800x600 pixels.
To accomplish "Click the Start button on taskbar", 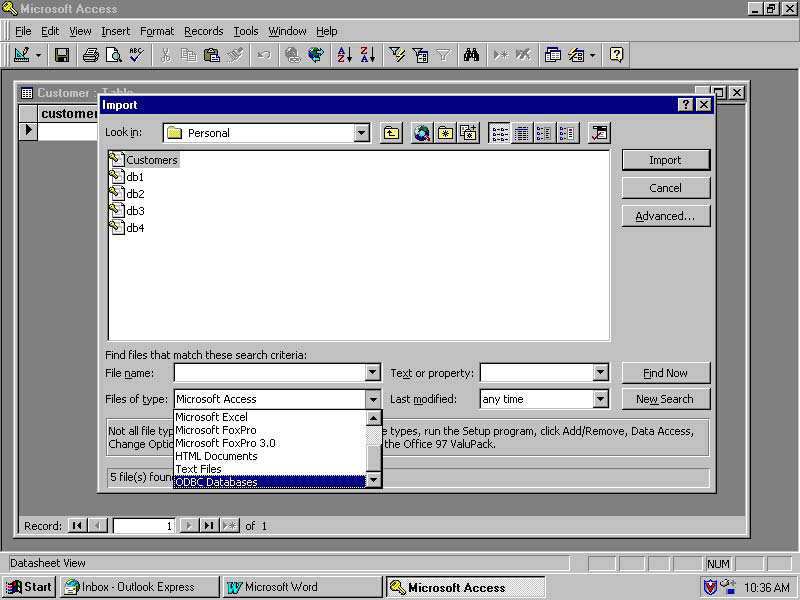I will tap(29, 587).
